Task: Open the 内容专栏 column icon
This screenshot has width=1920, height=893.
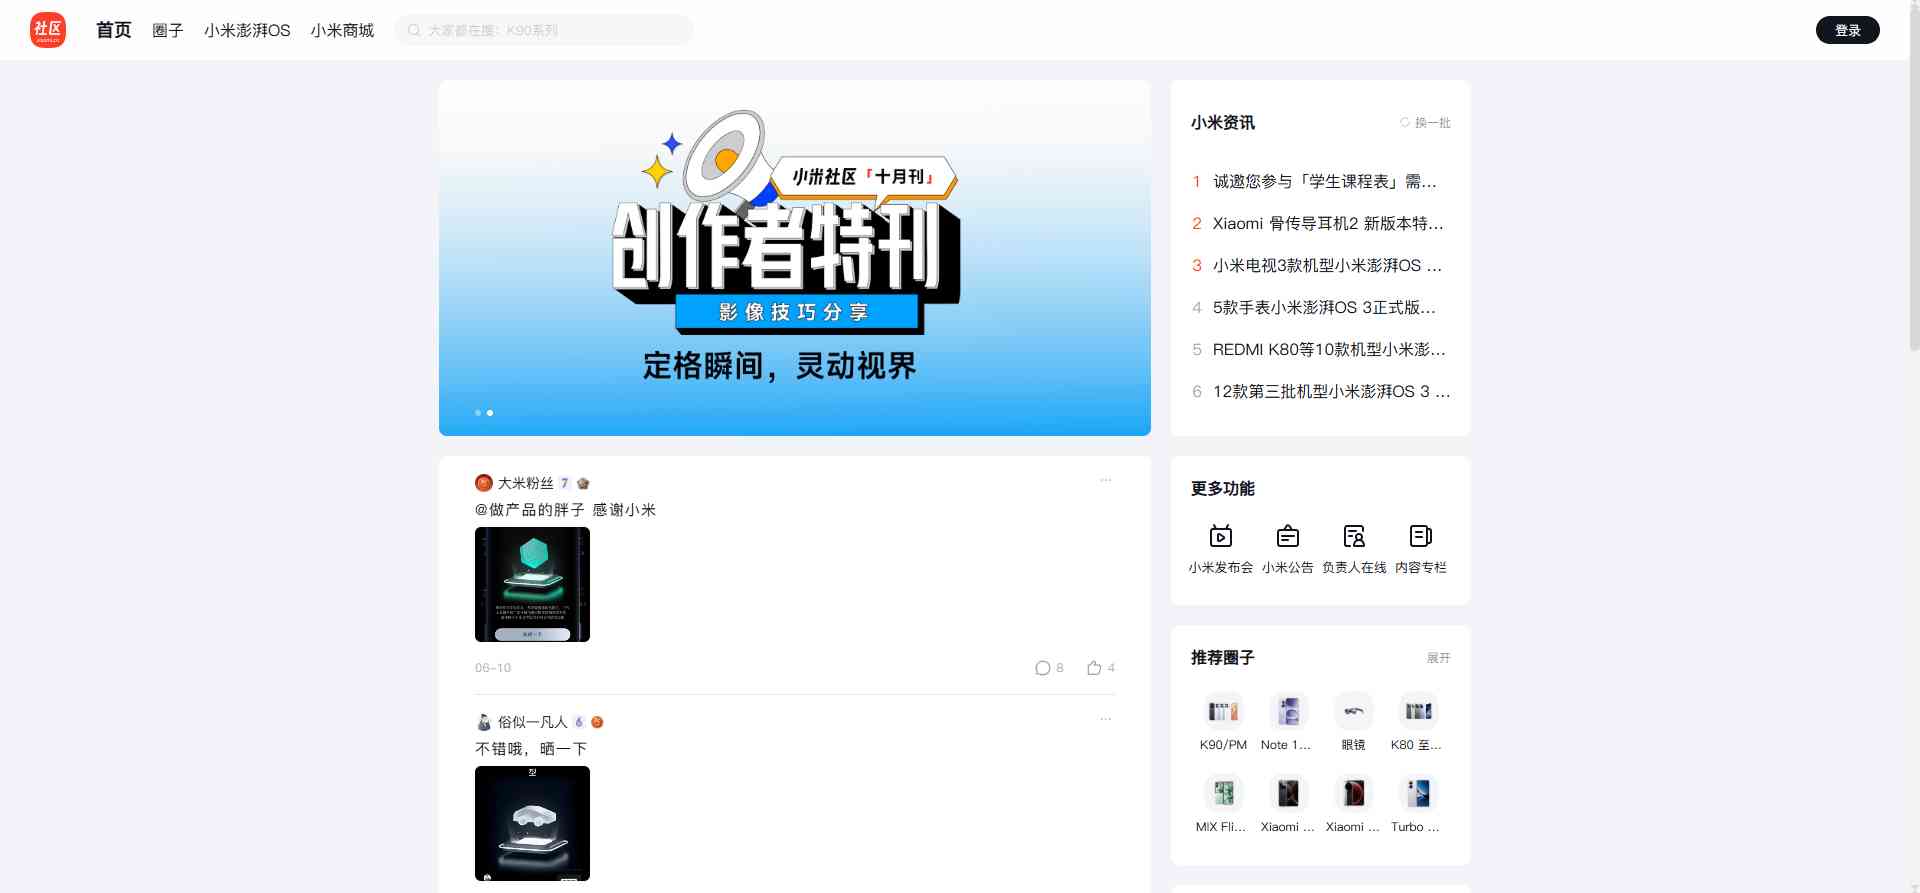Action: click(1420, 537)
